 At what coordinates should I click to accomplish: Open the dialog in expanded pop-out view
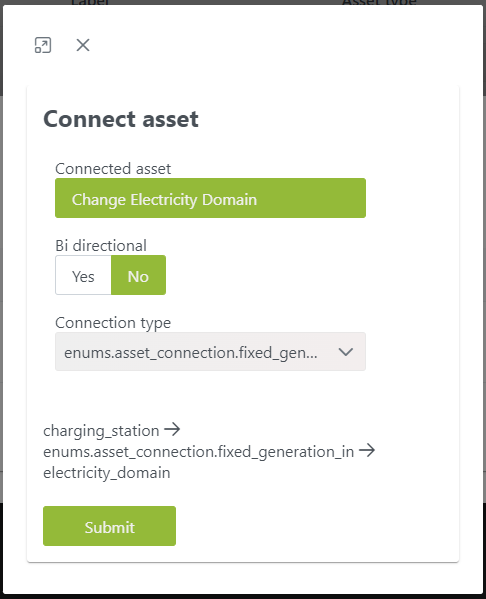click(x=43, y=45)
